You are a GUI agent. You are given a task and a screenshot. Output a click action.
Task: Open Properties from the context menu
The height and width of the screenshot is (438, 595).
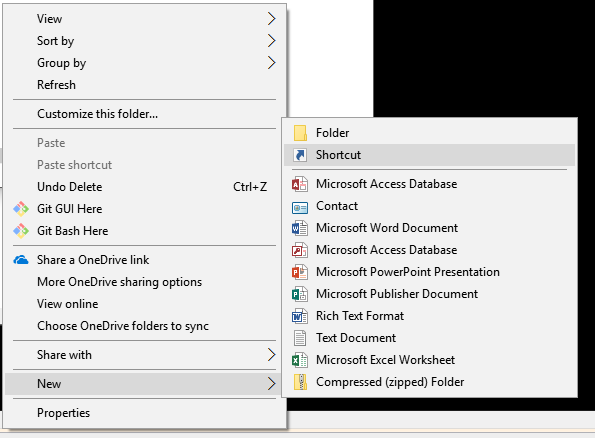[145, 413]
